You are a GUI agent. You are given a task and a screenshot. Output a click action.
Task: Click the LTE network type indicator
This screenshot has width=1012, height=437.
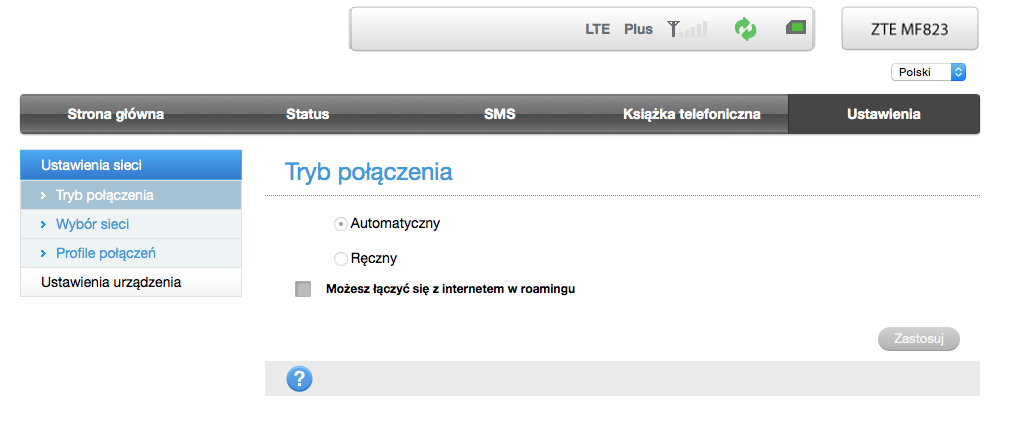click(598, 29)
